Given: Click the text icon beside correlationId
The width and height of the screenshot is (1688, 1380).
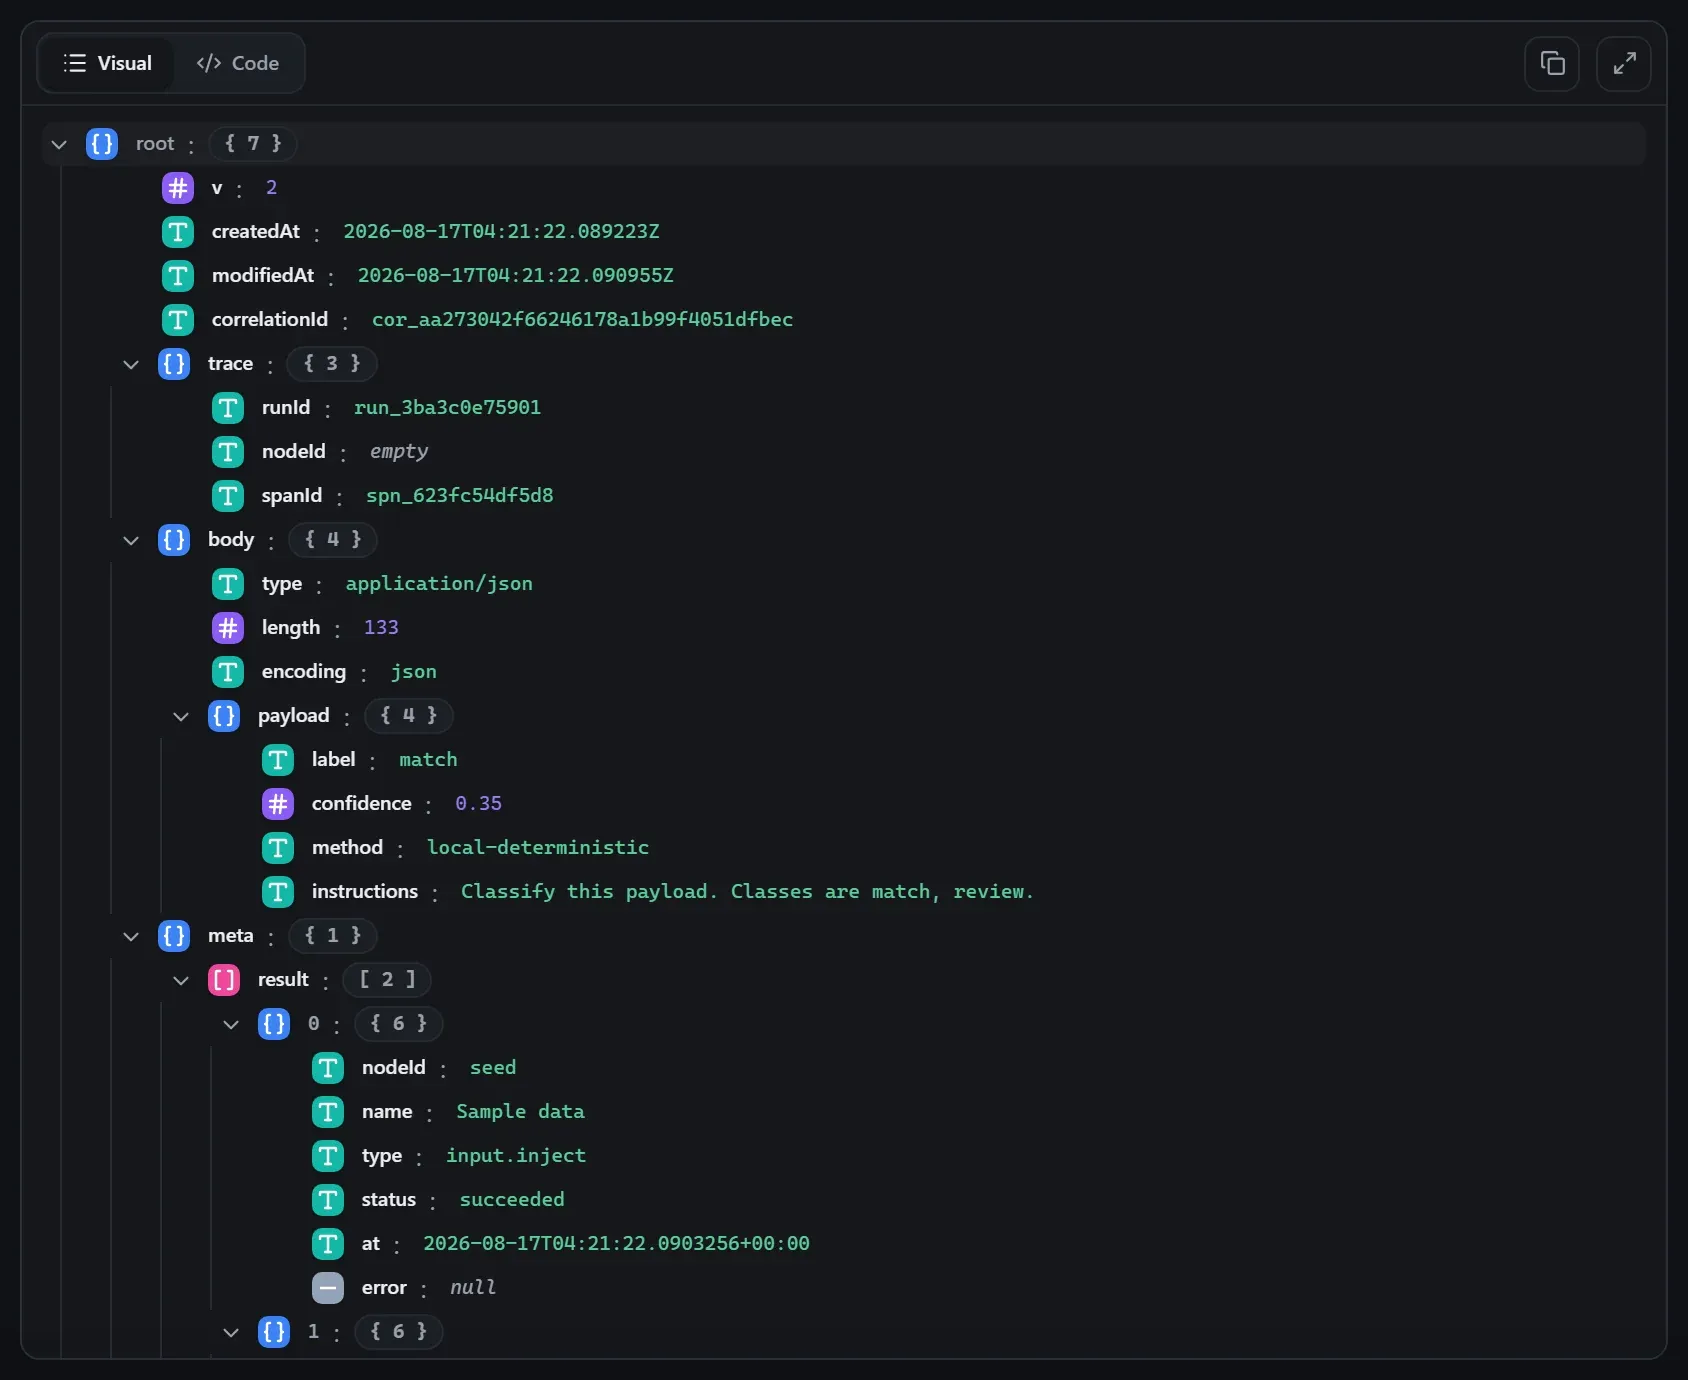Looking at the screenshot, I should (178, 320).
